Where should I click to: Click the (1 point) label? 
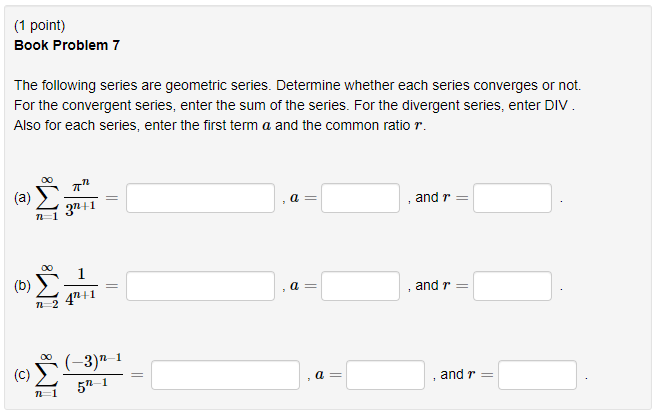(x=40, y=26)
